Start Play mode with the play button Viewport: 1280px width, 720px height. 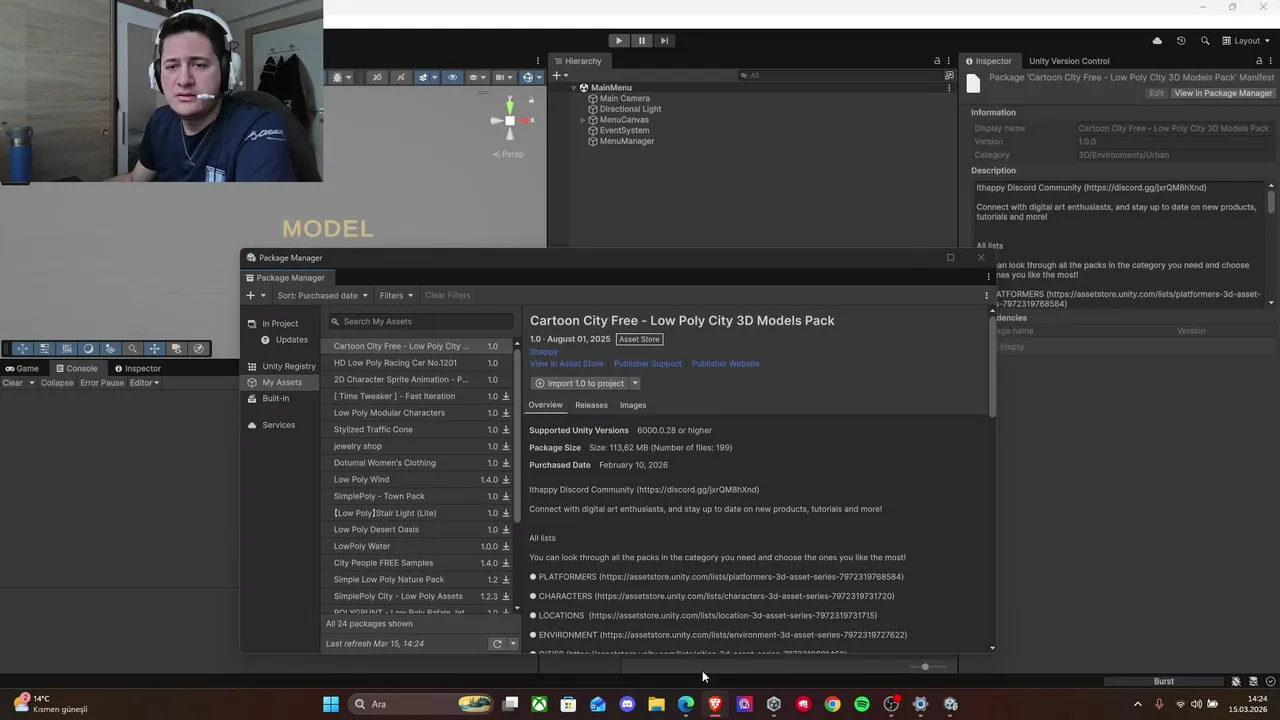(x=619, y=41)
